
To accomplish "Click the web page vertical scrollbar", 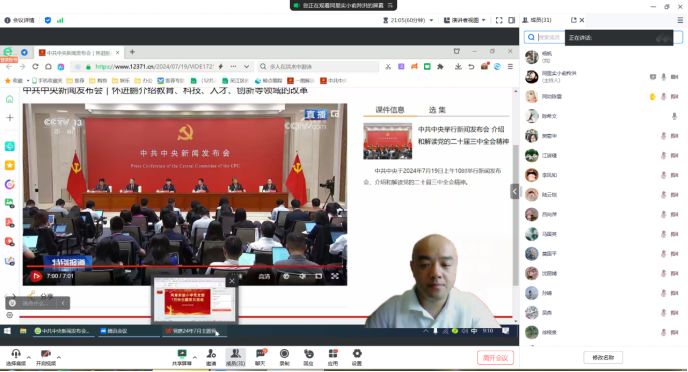I will [x=516, y=215].
